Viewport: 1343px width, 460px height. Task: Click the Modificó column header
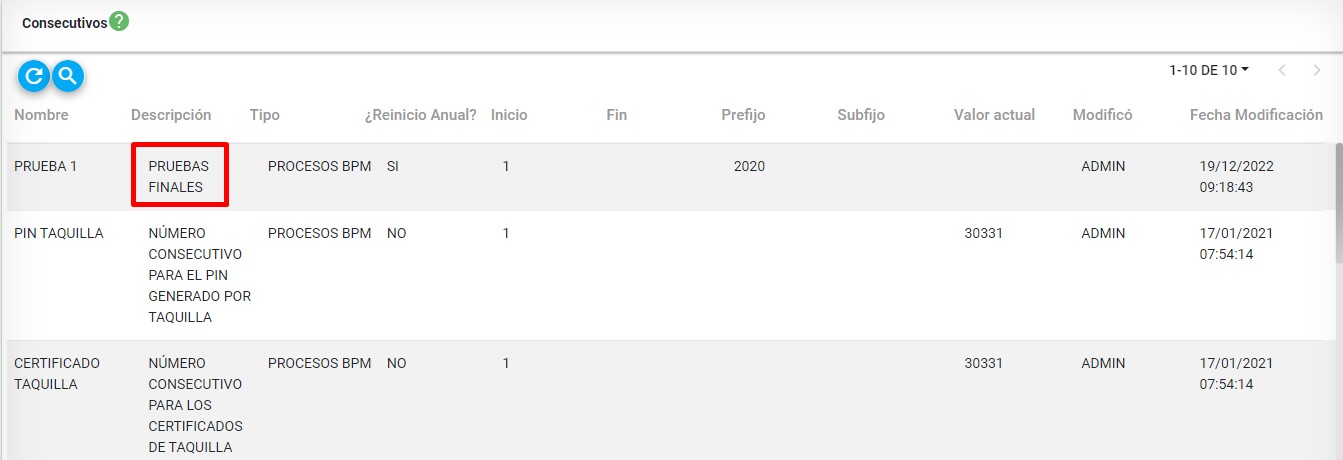(x=1102, y=115)
